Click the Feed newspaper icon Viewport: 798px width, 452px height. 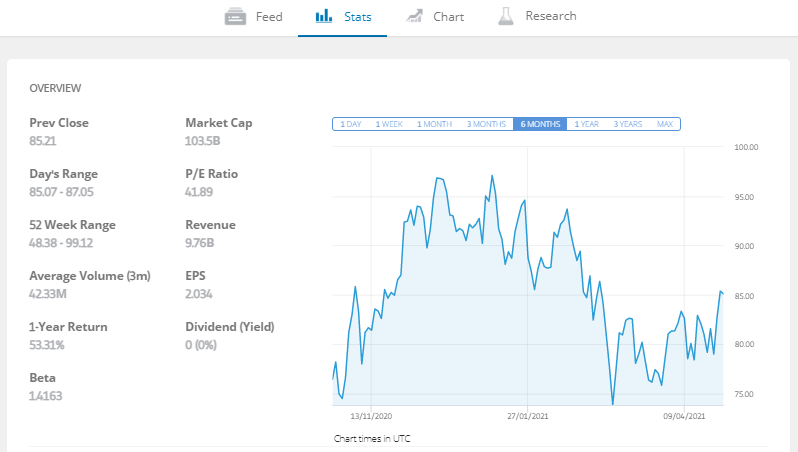(x=235, y=16)
